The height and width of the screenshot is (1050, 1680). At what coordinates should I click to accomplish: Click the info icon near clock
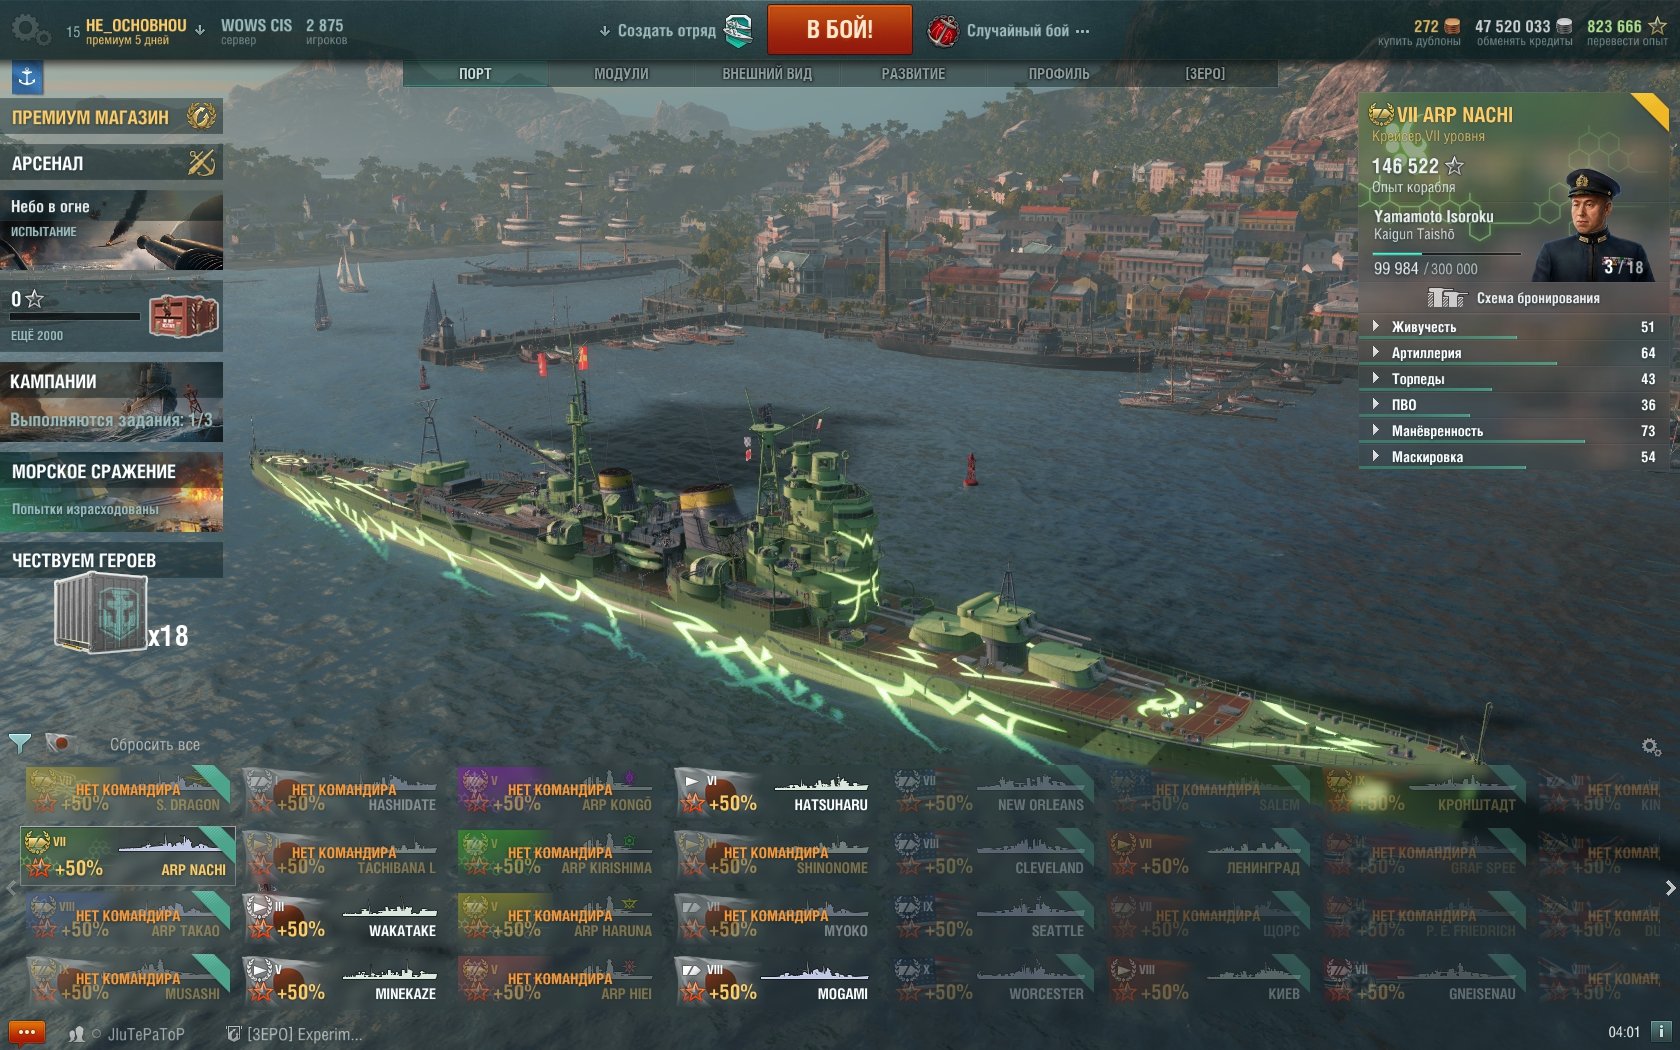click(1660, 1031)
